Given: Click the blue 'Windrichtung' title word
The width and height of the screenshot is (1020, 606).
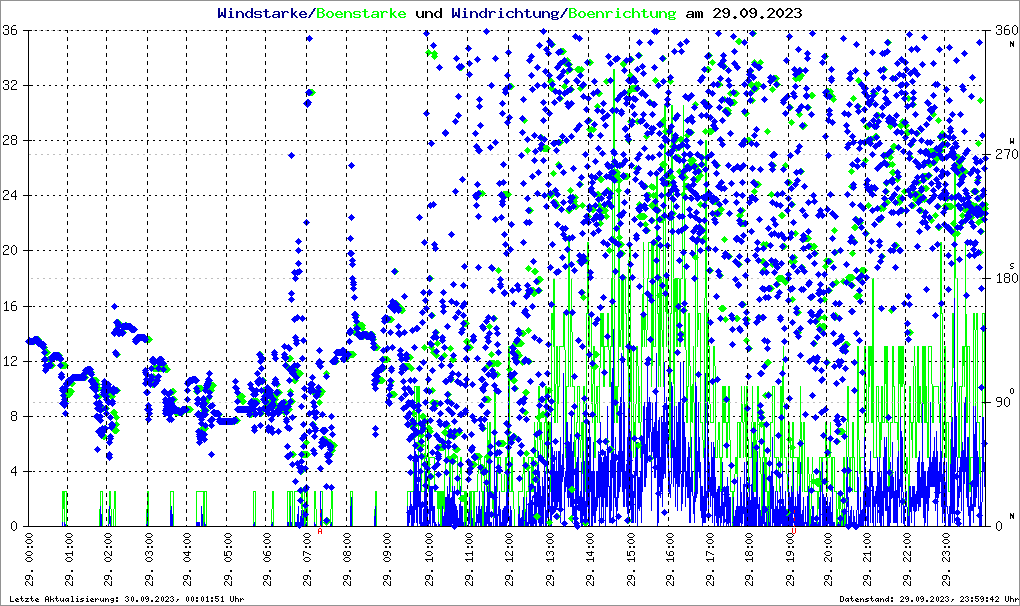Looking at the screenshot, I should pyautogui.click(x=505, y=13).
